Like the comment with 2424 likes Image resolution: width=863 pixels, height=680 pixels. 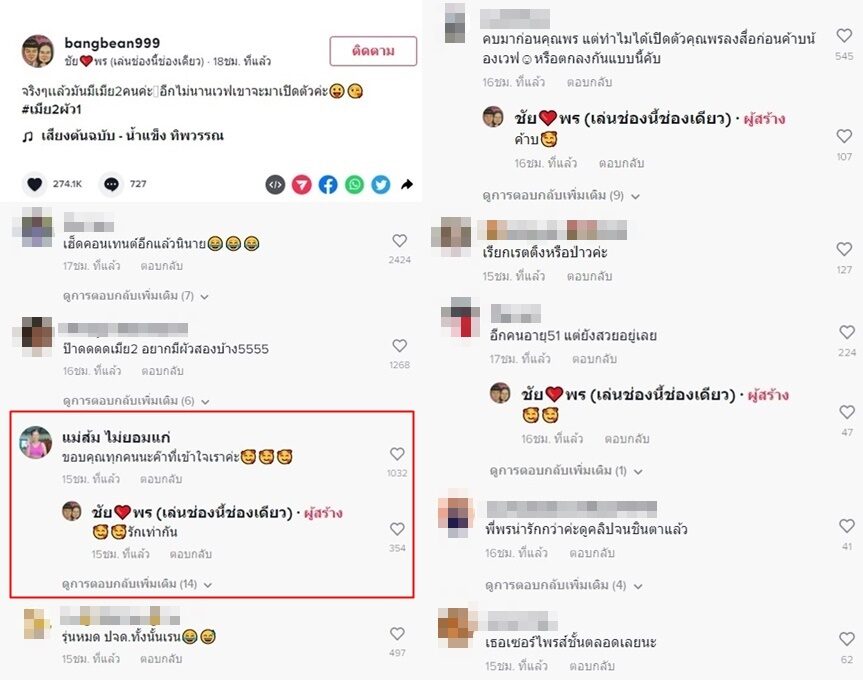(400, 240)
